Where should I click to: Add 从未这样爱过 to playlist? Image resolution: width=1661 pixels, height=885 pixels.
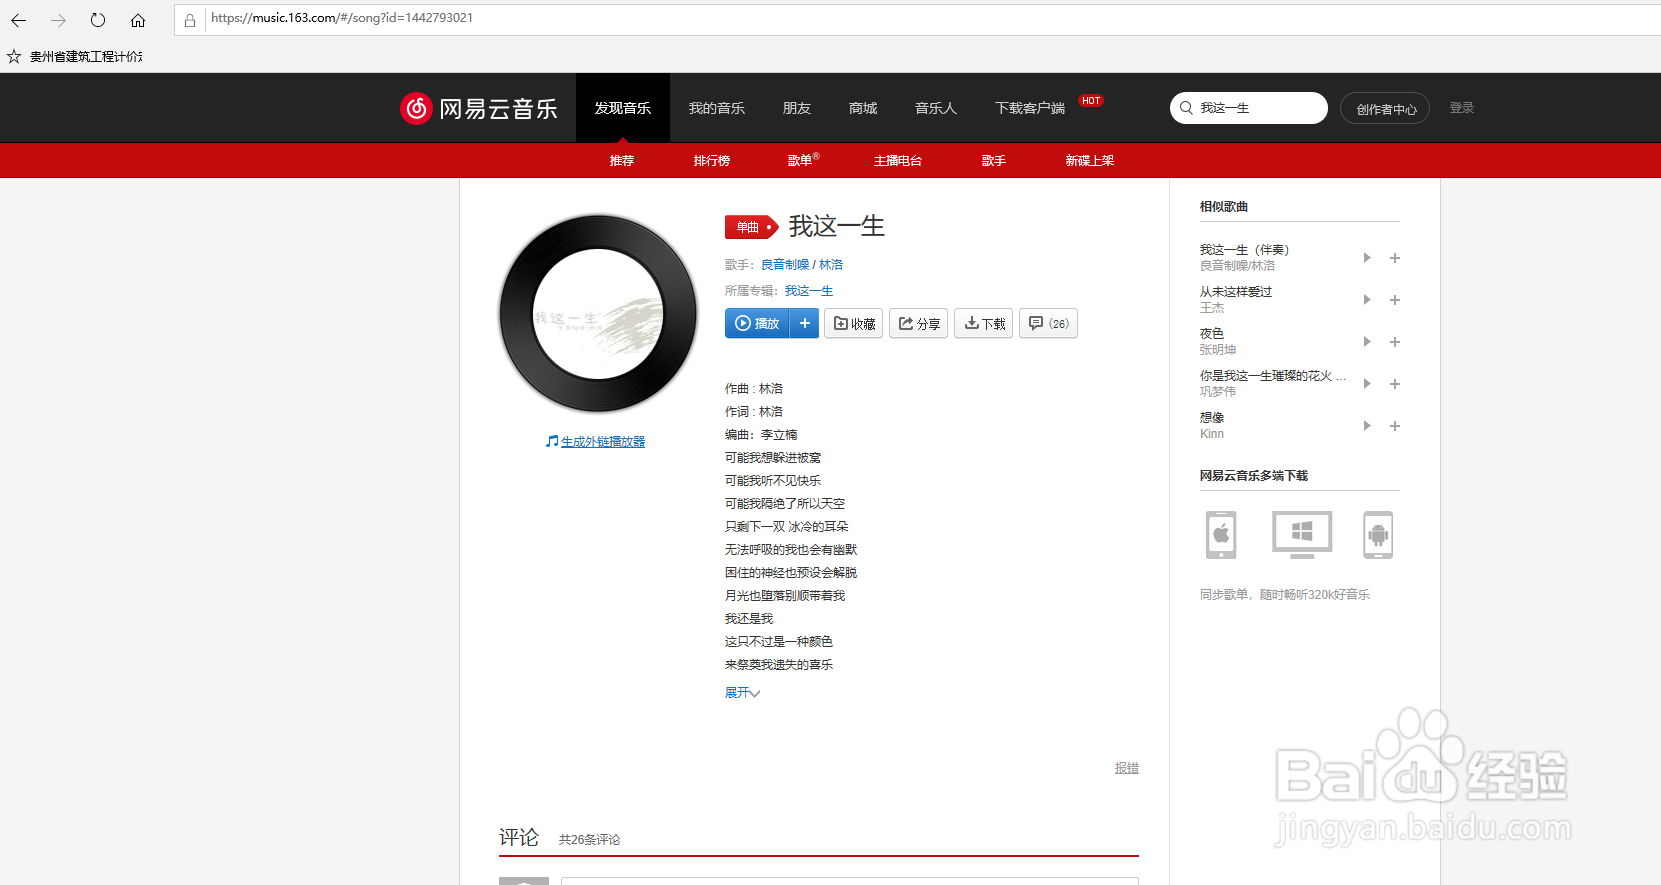pos(1395,300)
